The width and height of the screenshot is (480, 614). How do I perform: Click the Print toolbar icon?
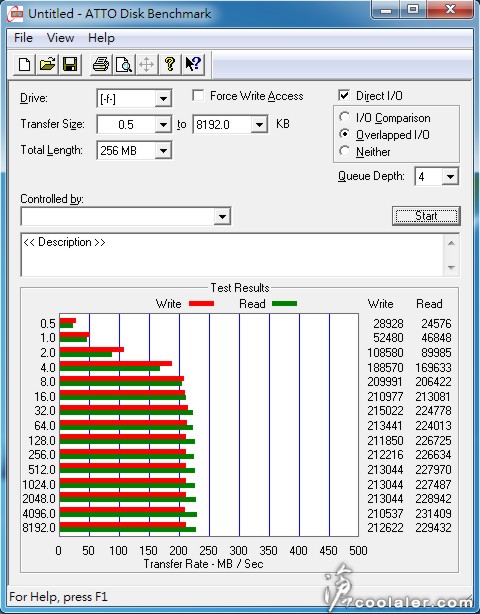[101, 64]
